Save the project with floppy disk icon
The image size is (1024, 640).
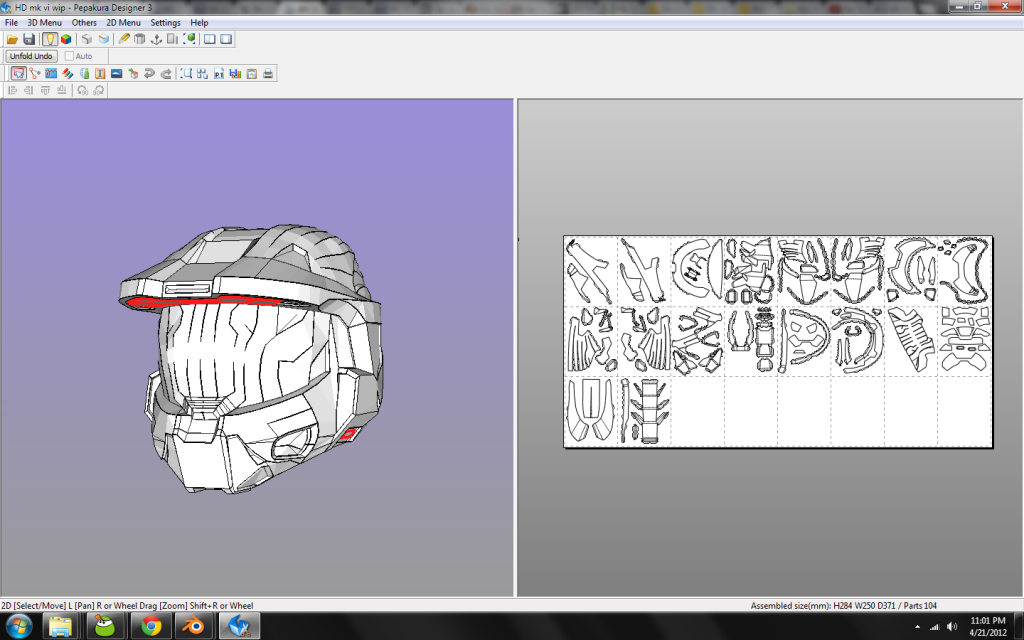29,39
